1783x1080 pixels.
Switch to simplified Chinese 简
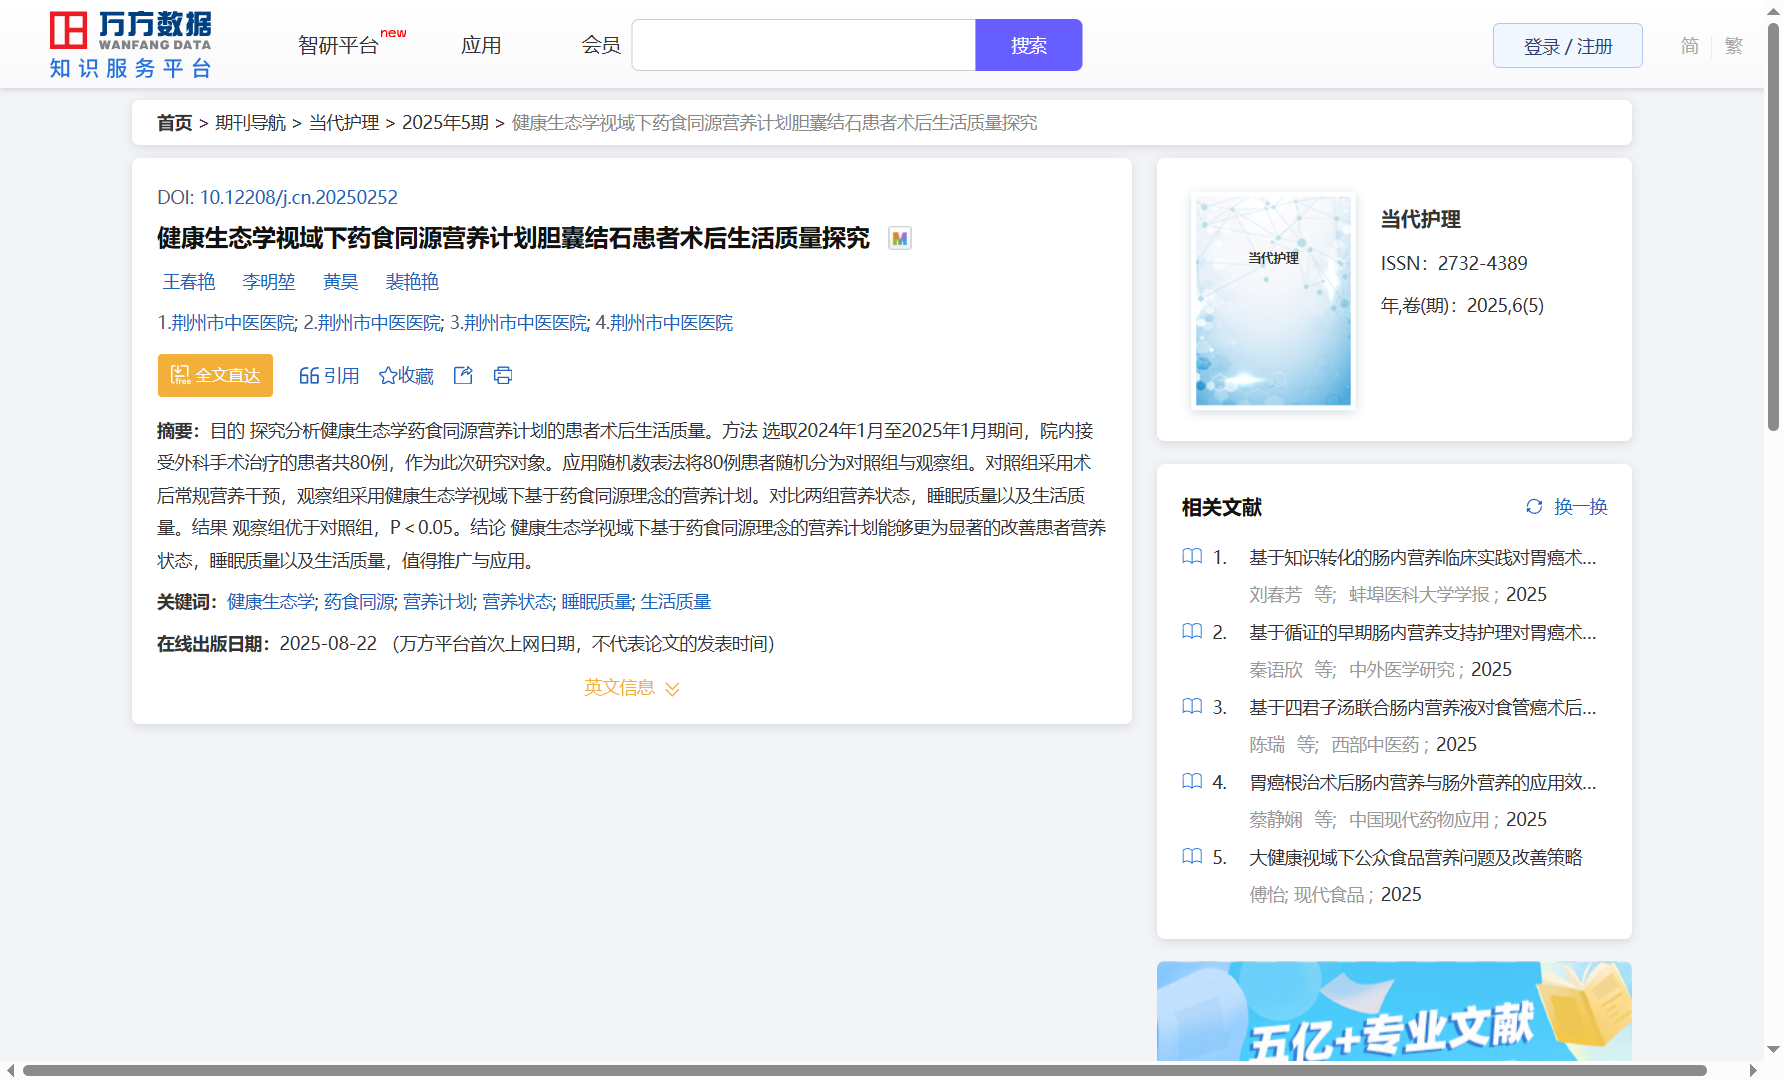1689,46
